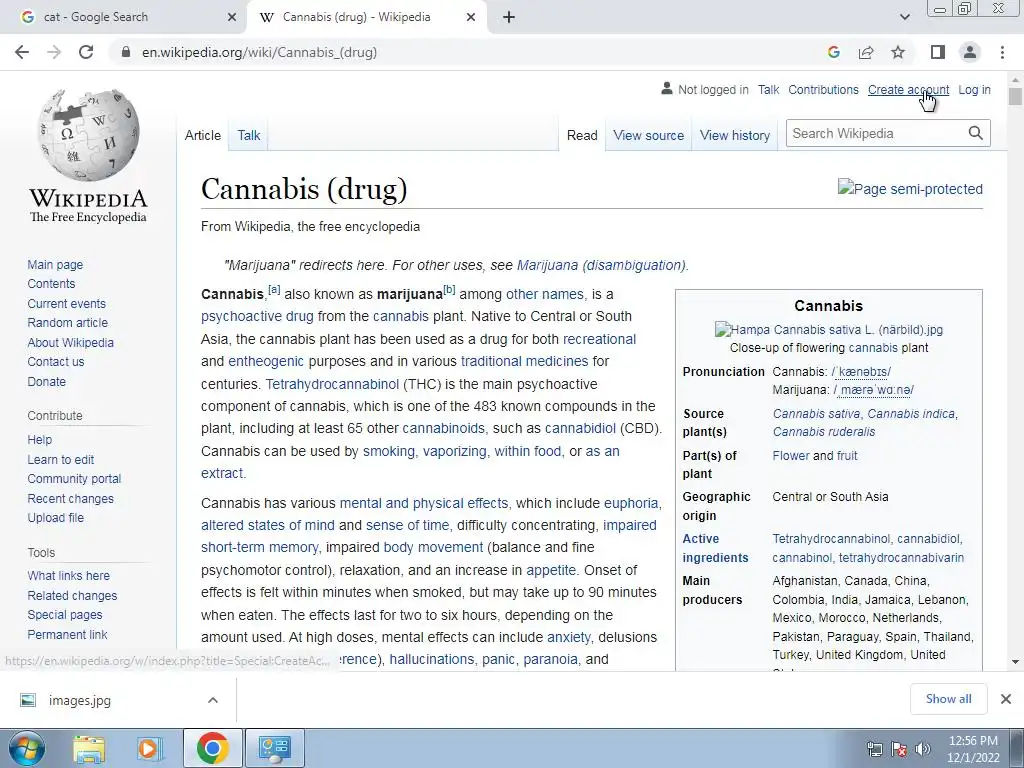
Task: Open the Marijuana (disambiguation) link
Action: point(601,265)
